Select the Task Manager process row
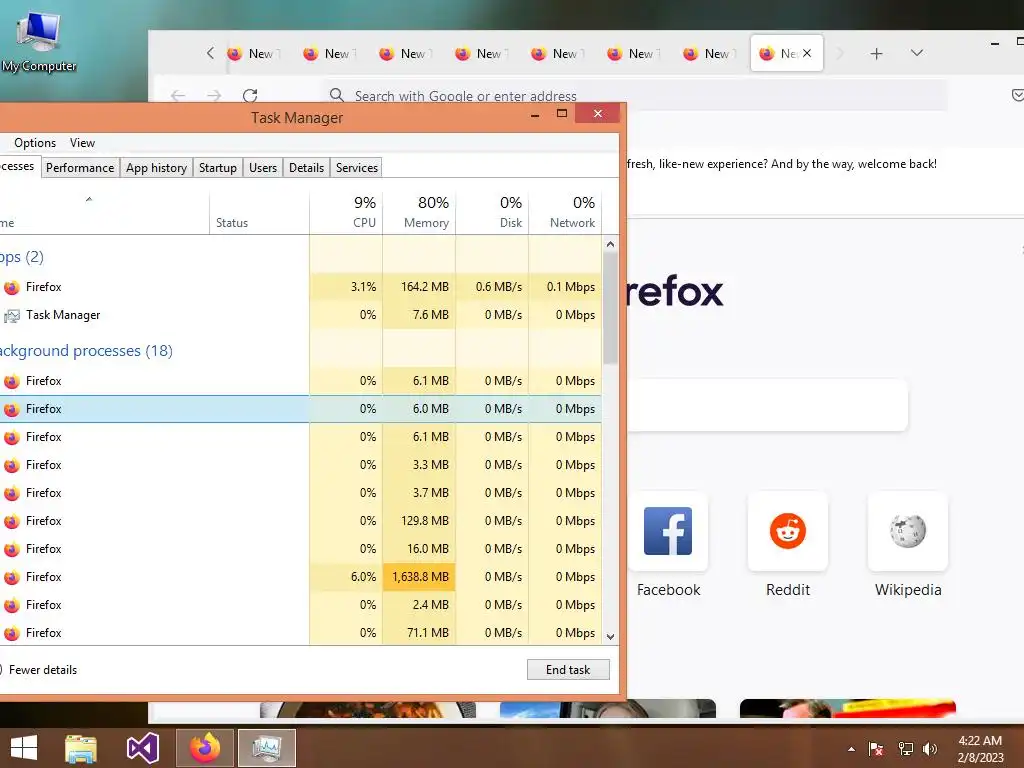The width and height of the screenshot is (1024, 768). coord(300,315)
